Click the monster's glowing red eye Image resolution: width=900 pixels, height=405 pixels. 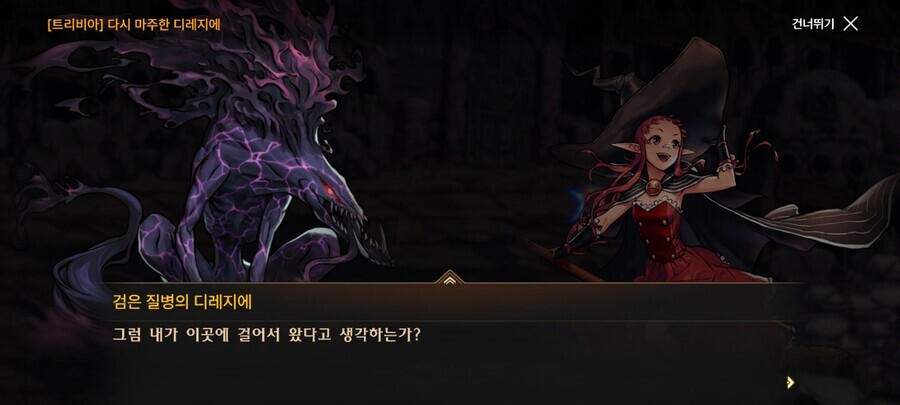coord(330,190)
